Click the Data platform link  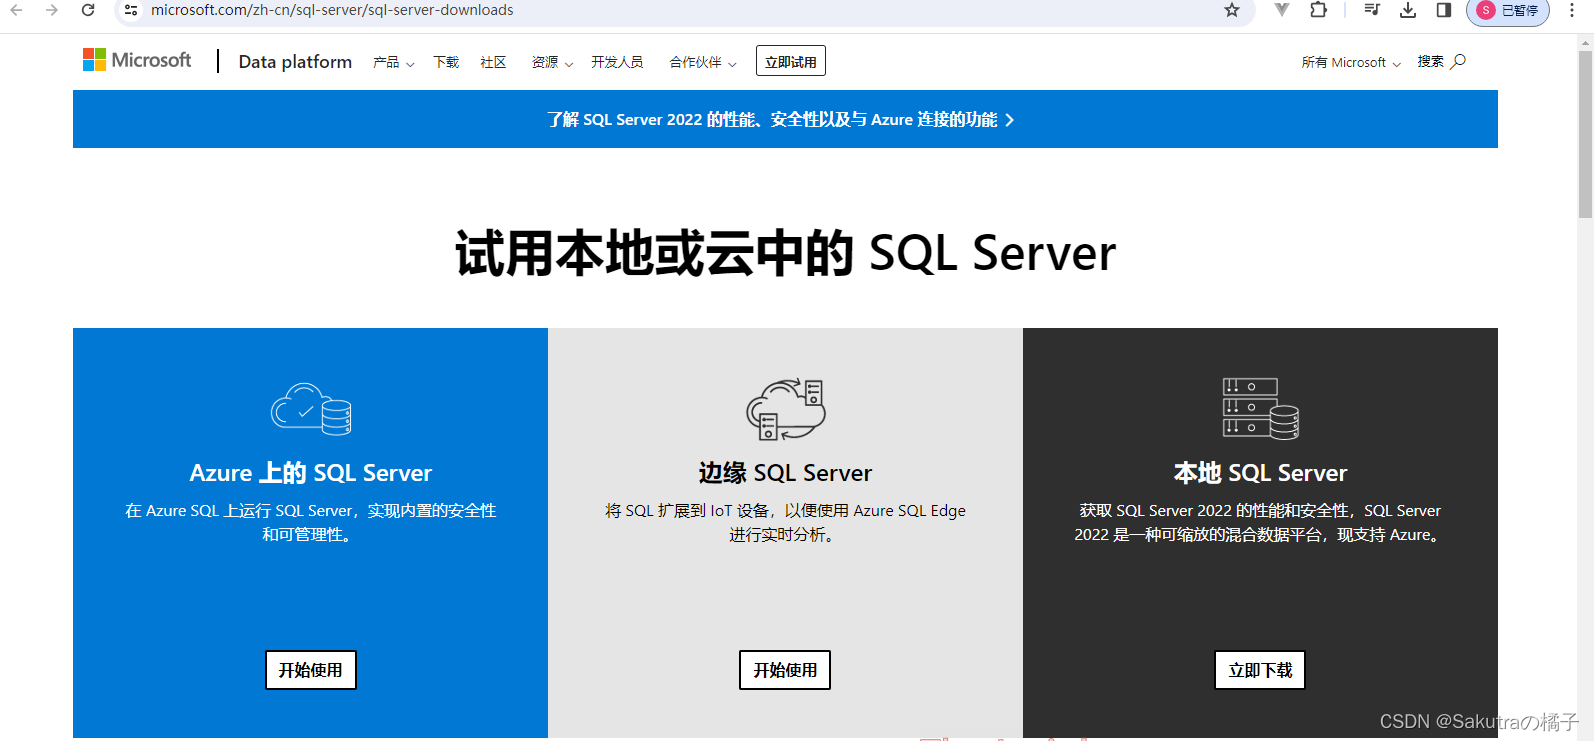pyautogui.click(x=295, y=61)
